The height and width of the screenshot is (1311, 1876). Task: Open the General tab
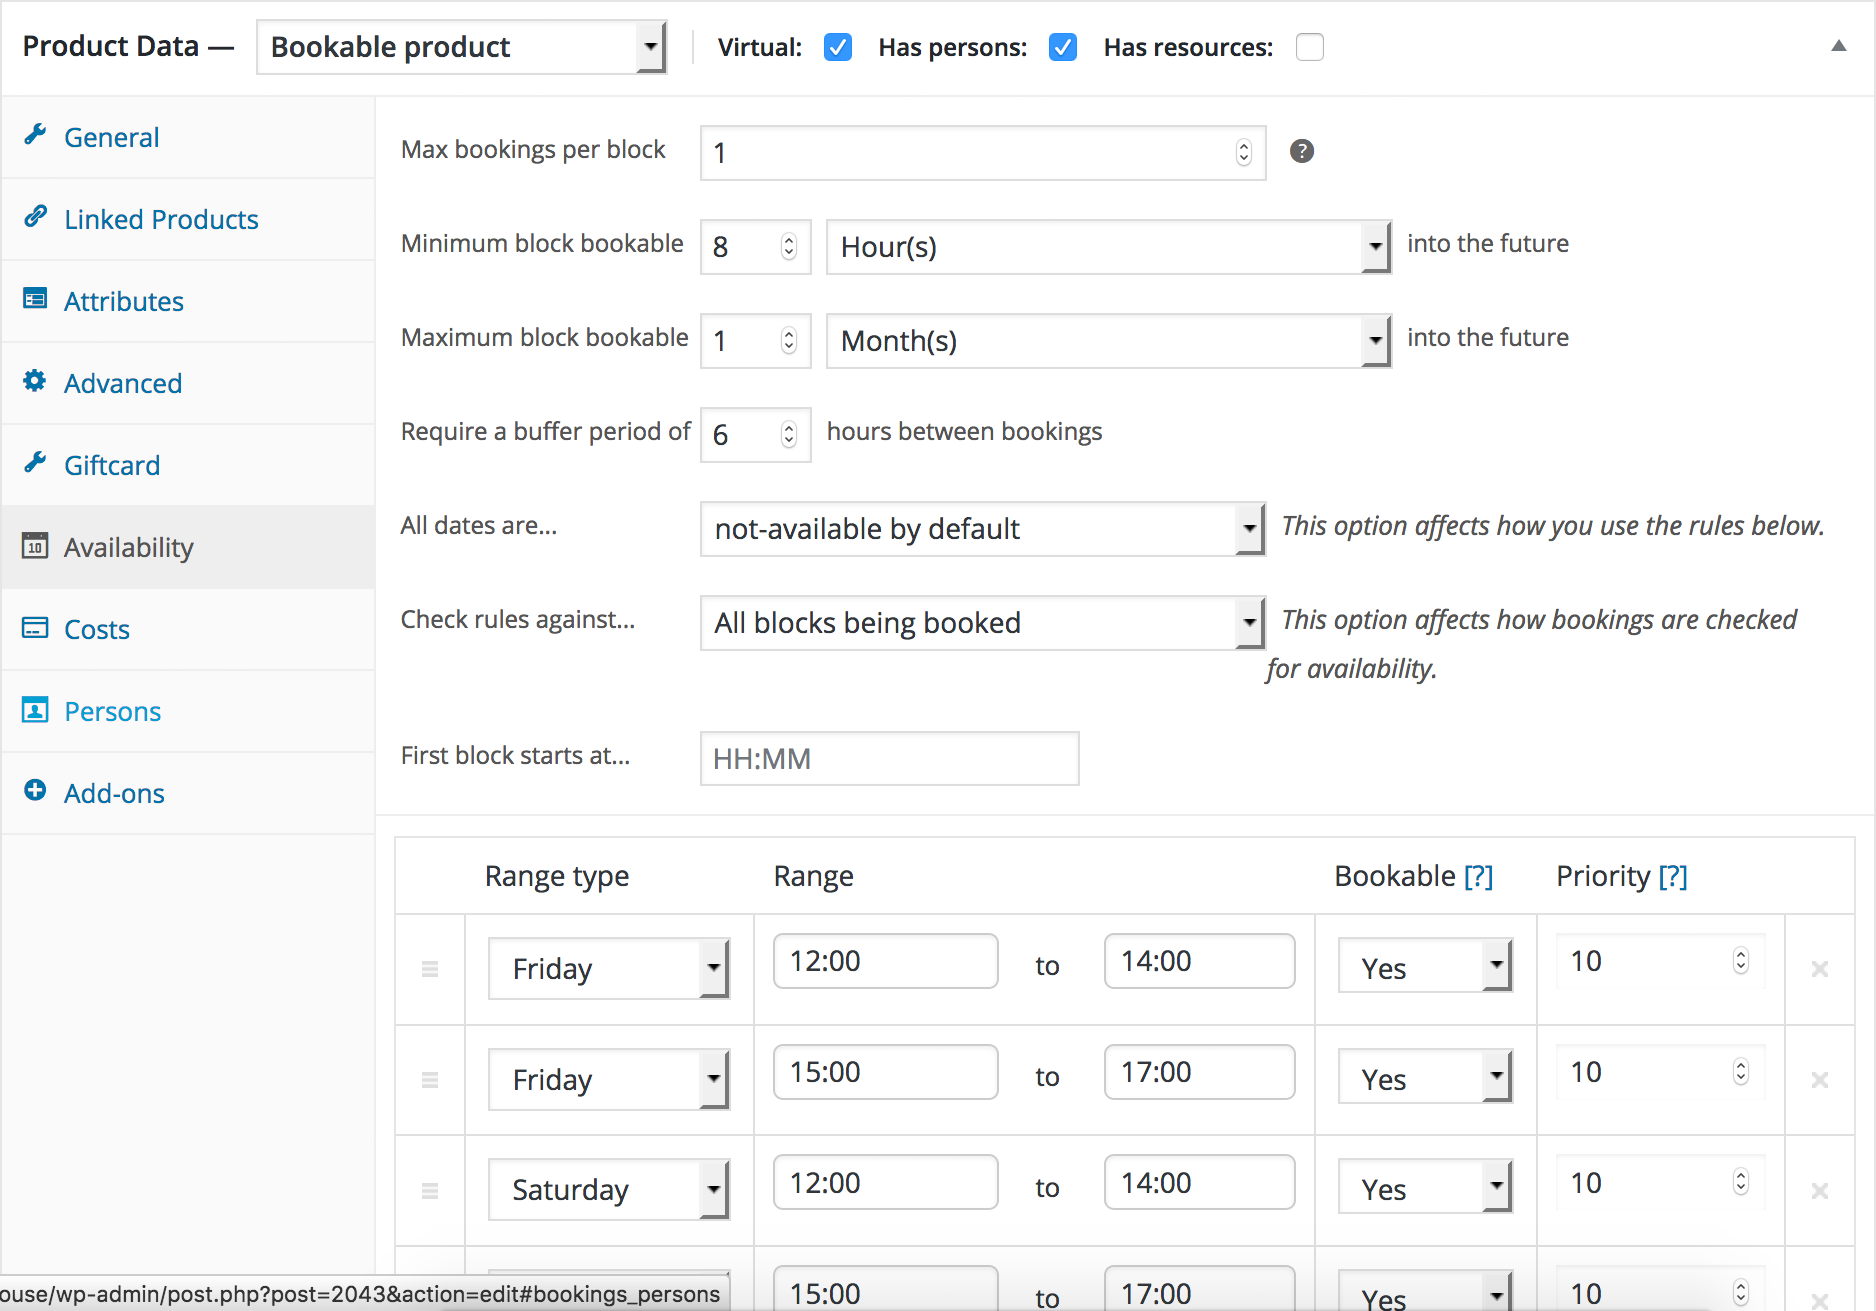tap(188, 137)
